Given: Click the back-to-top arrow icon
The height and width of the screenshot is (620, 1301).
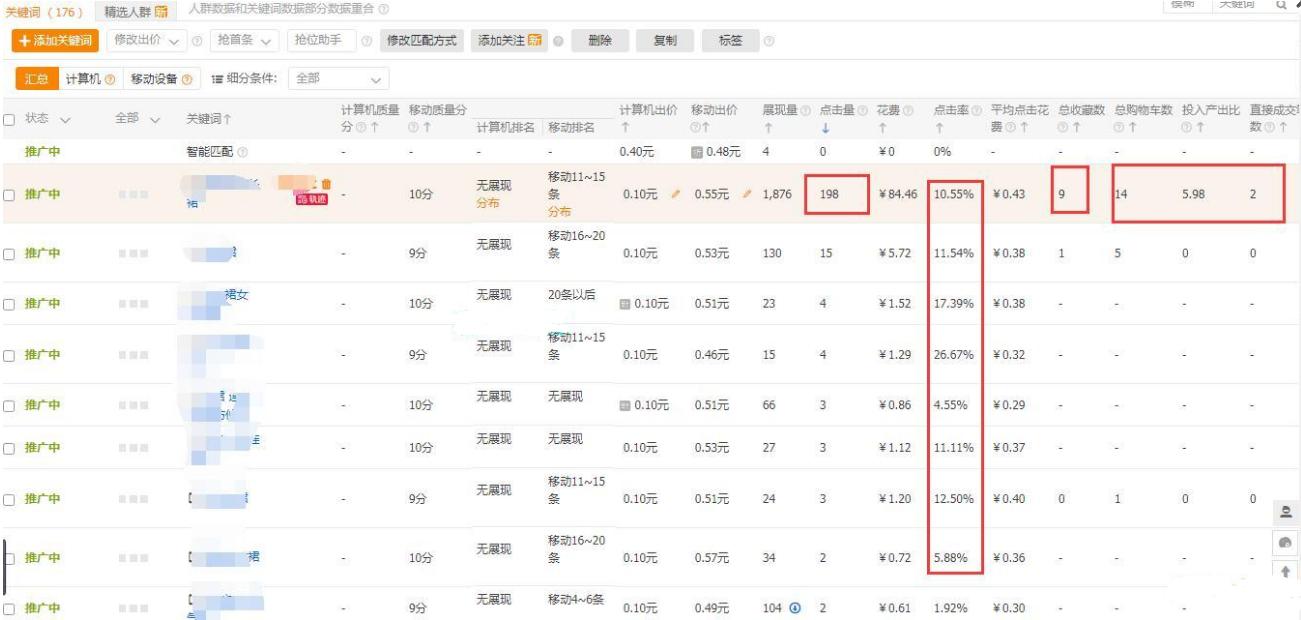Looking at the screenshot, I should pyautogui.click(x=1286, y=572).
